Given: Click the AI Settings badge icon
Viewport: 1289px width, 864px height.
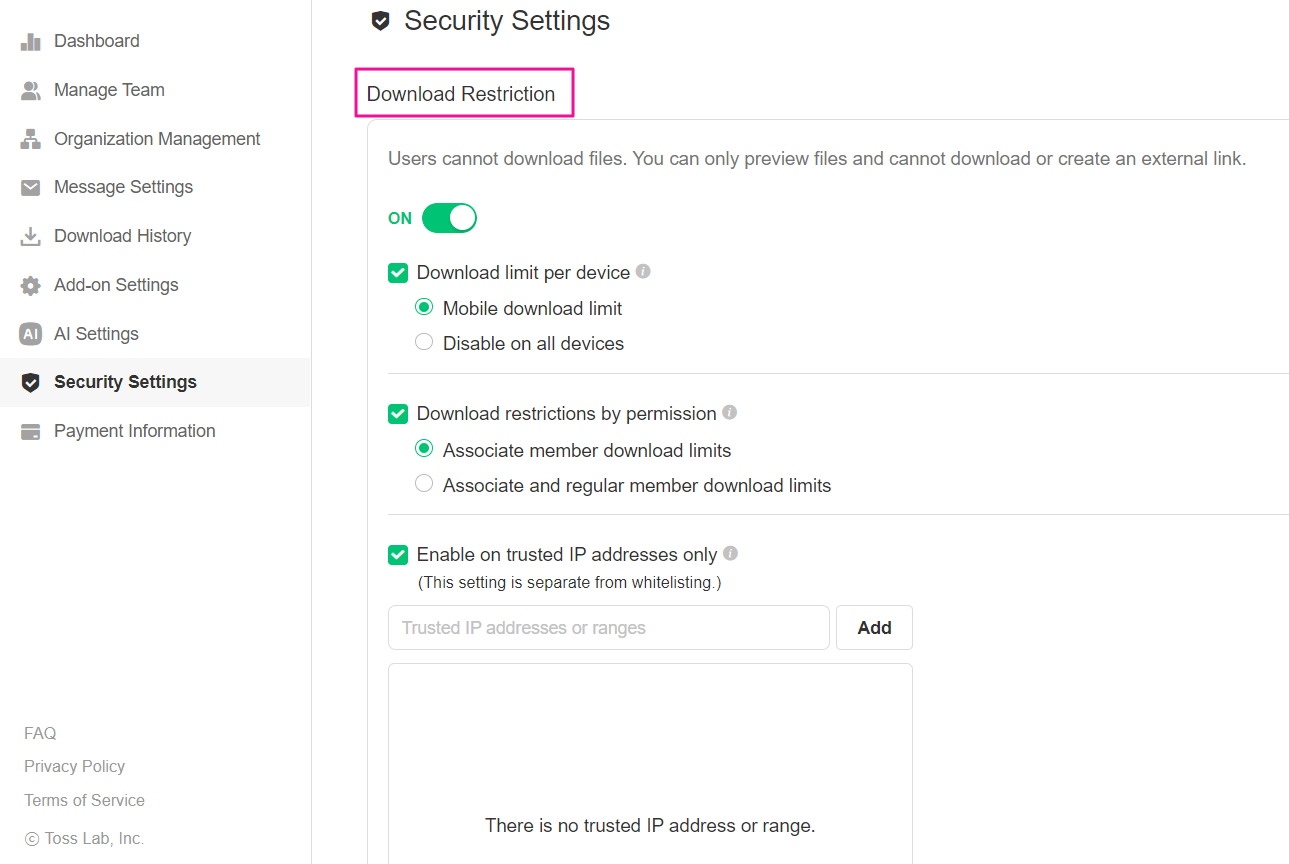Looking at the screenshot, I should coord(31,334).
